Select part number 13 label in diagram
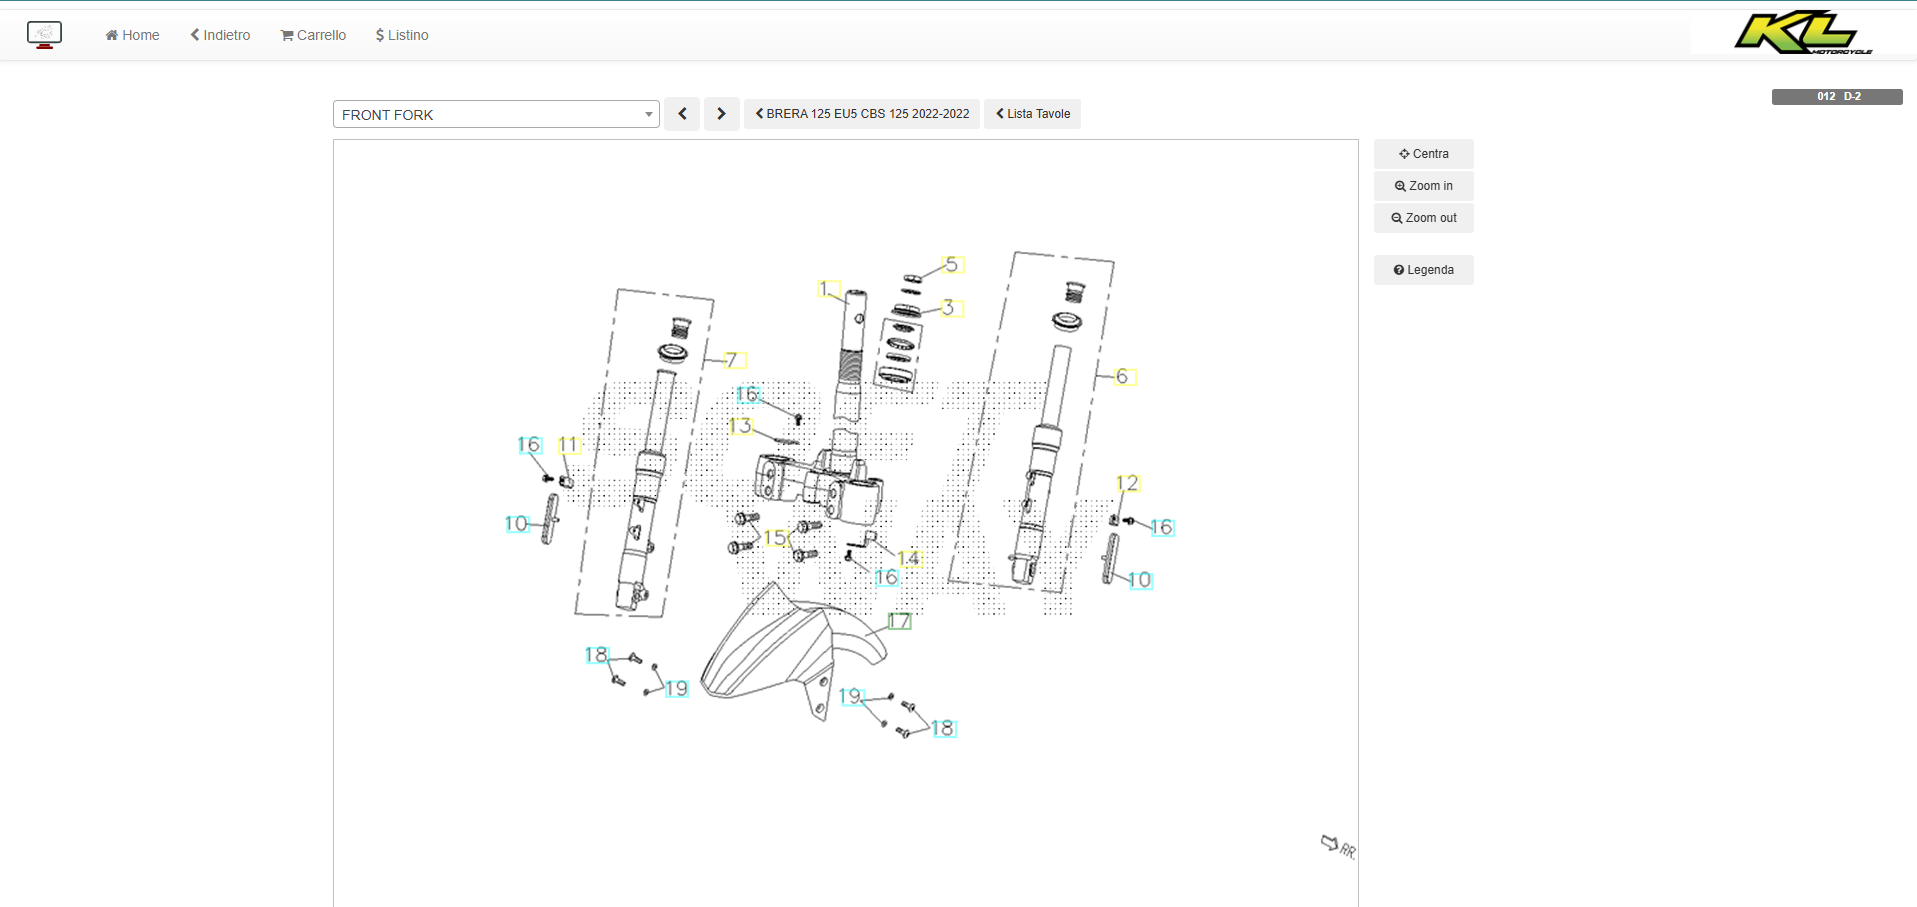This screenshot has height=907, width=1917. point(740,426)
